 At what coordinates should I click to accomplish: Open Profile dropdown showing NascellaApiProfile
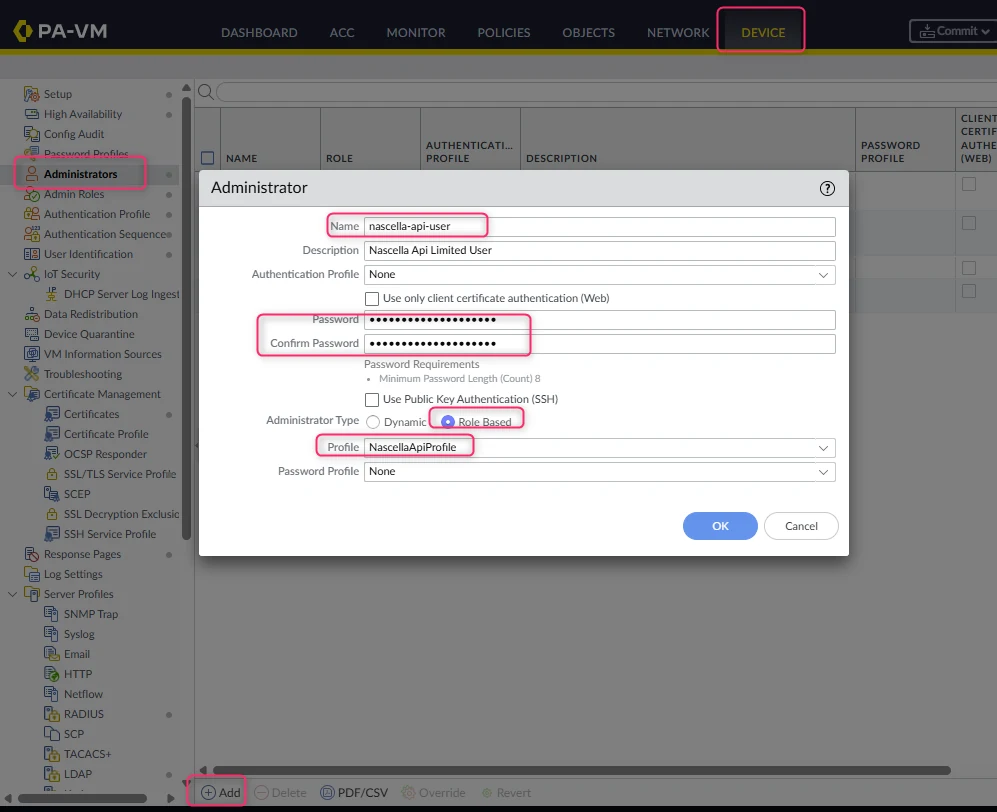point(823,448)
